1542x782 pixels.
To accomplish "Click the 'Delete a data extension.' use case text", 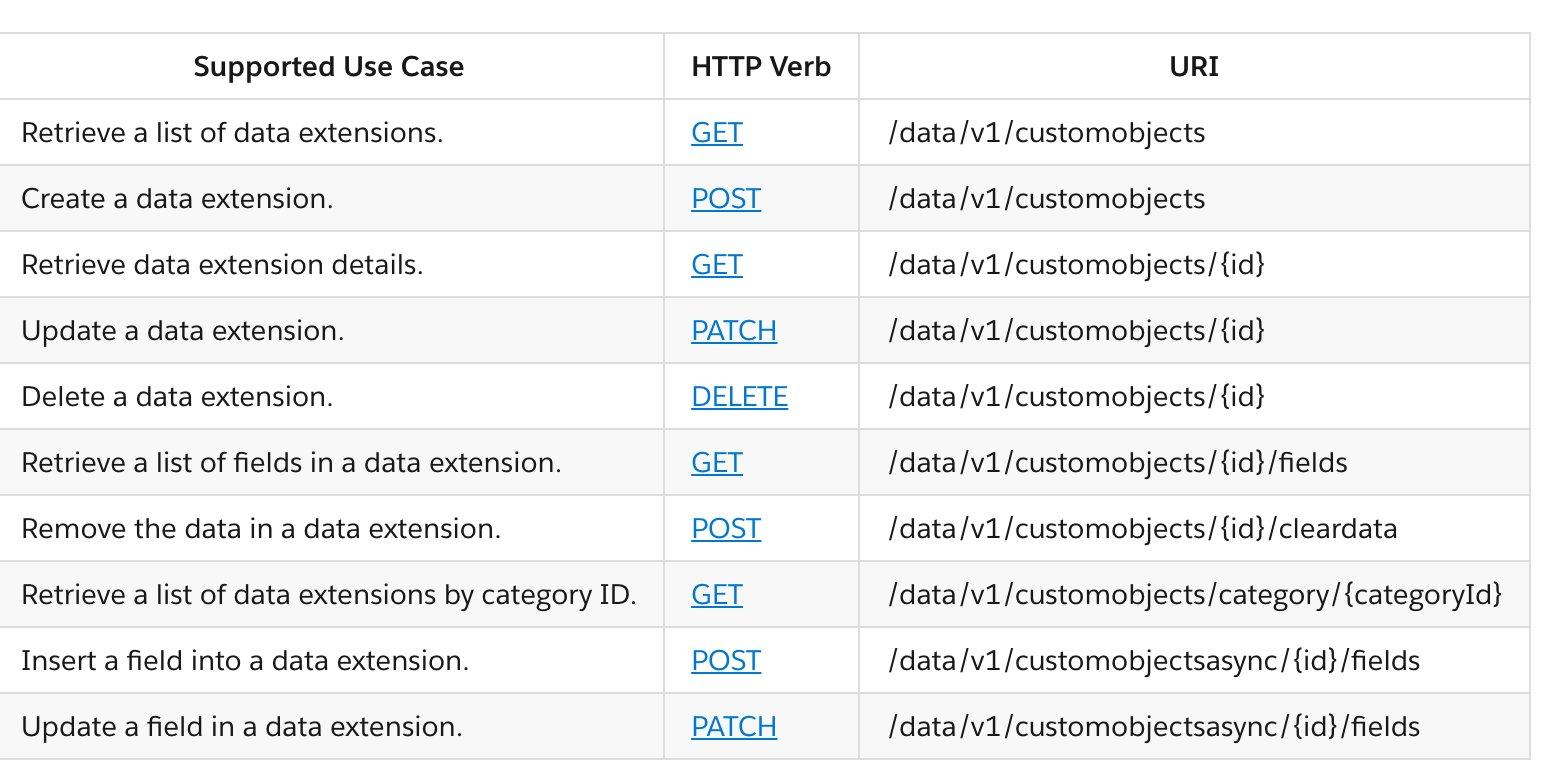I will click(x=177, y=397).
